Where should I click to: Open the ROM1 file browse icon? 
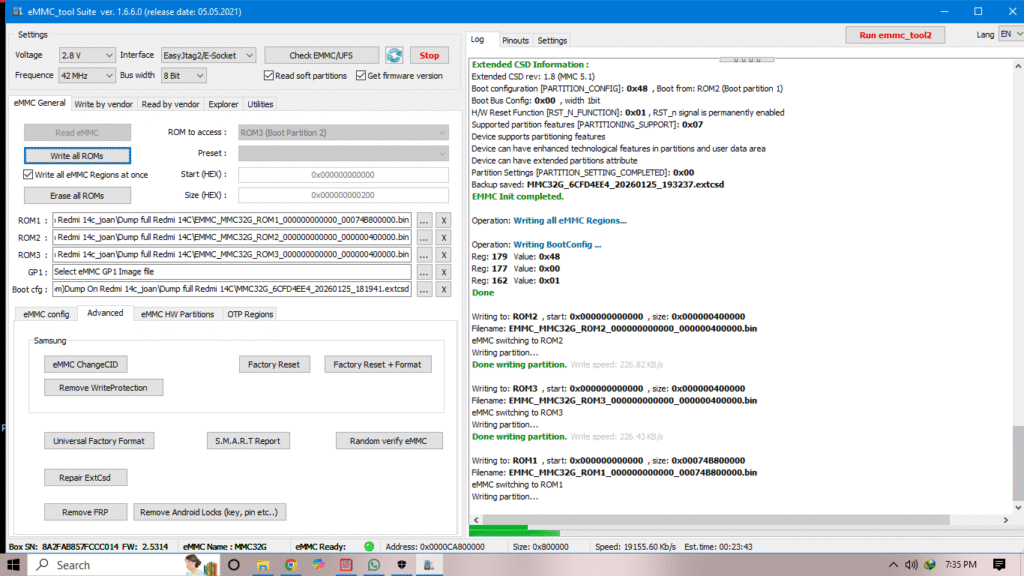click(424, 220)
